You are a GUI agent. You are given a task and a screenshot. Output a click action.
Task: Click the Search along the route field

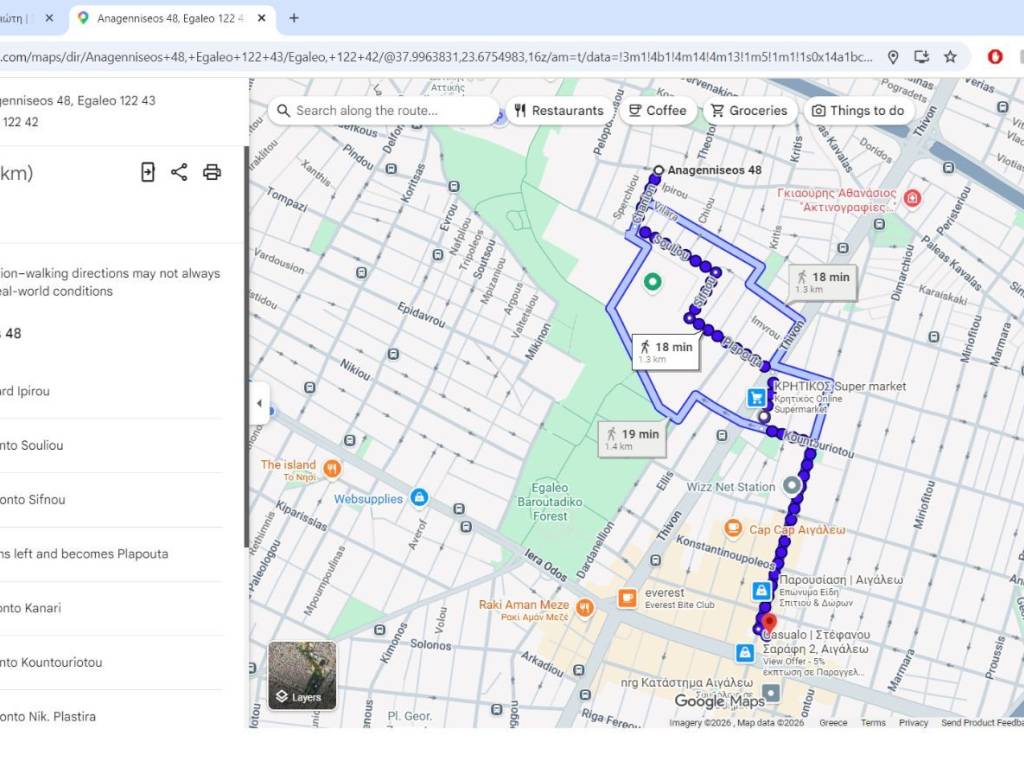[x=390, y=111]
